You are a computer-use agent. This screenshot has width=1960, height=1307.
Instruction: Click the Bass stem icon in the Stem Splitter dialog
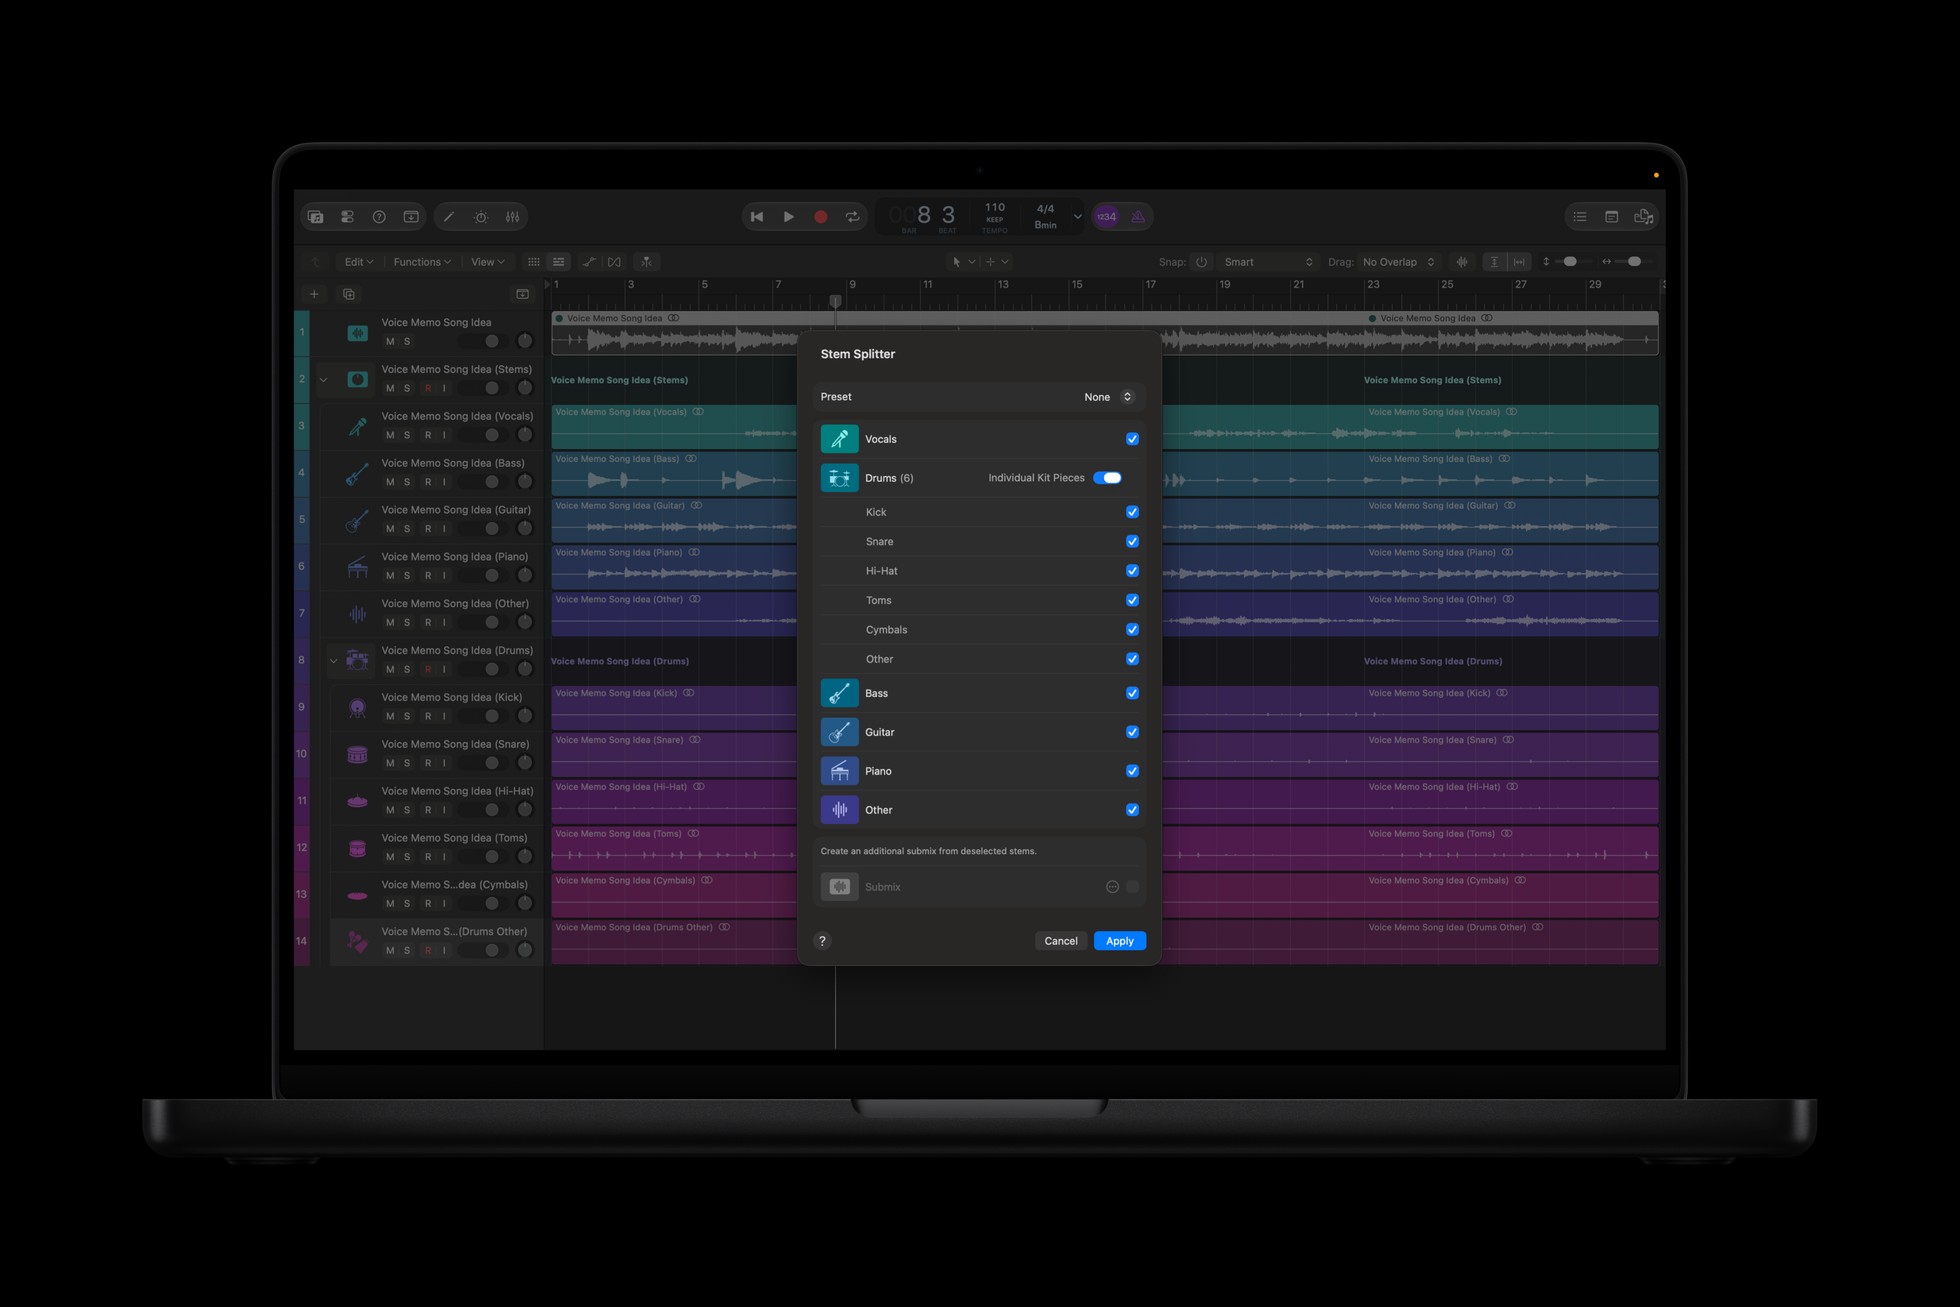[x=840, y=693]
